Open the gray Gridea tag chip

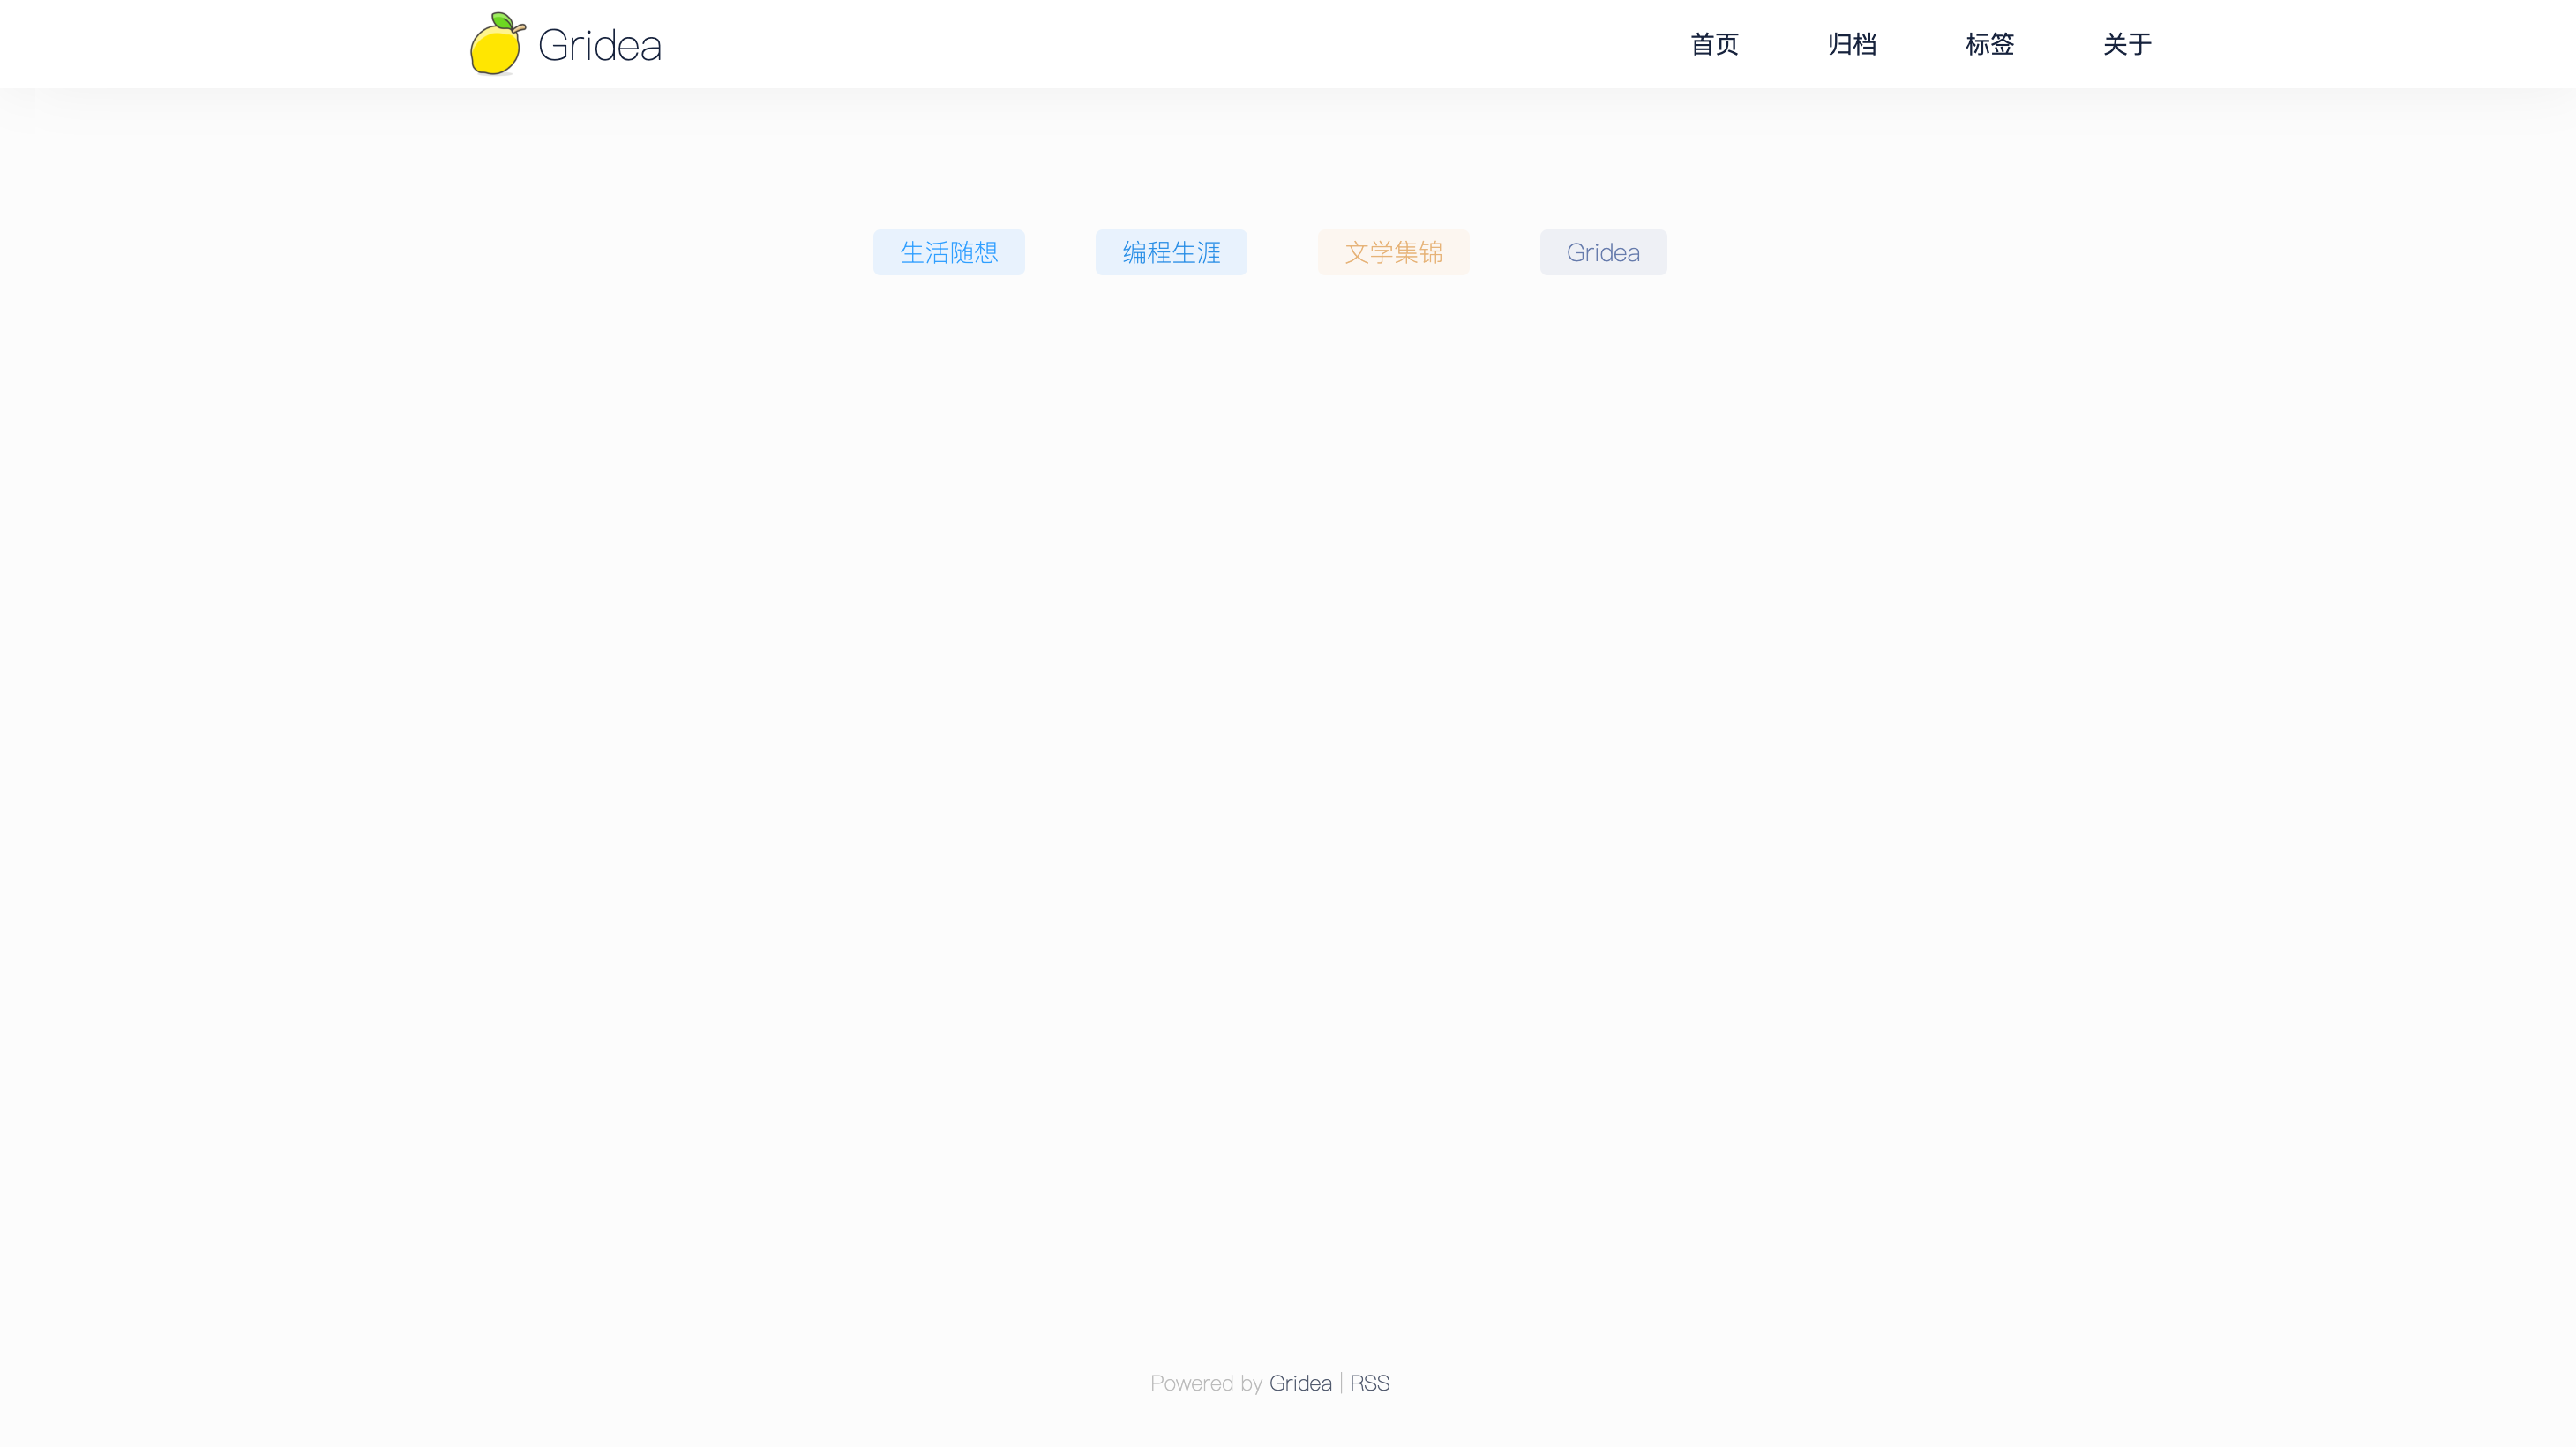pyautogui.click(x=1603, y=252)
